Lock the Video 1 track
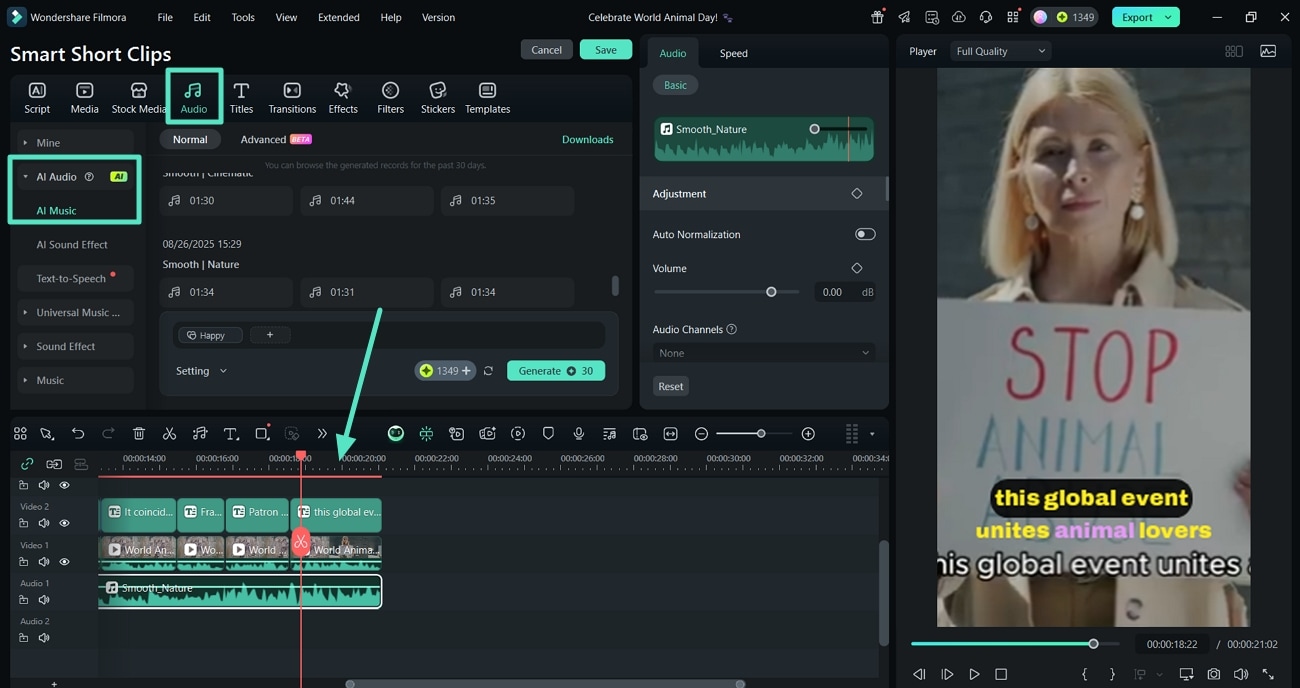The width and height of the screenshot is (1300, 688). coord(24,562)
